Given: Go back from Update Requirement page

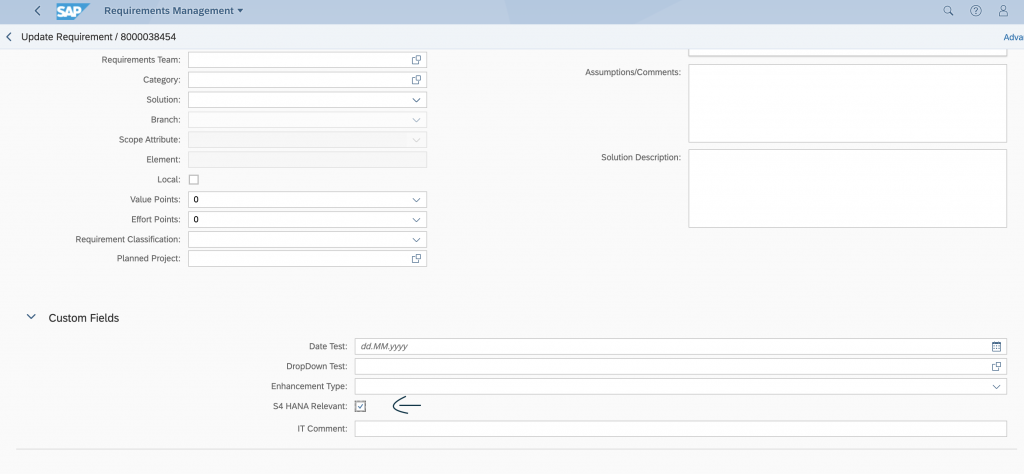Looking at the screenshot, I should pyautogui.click(x=9, y=37).
